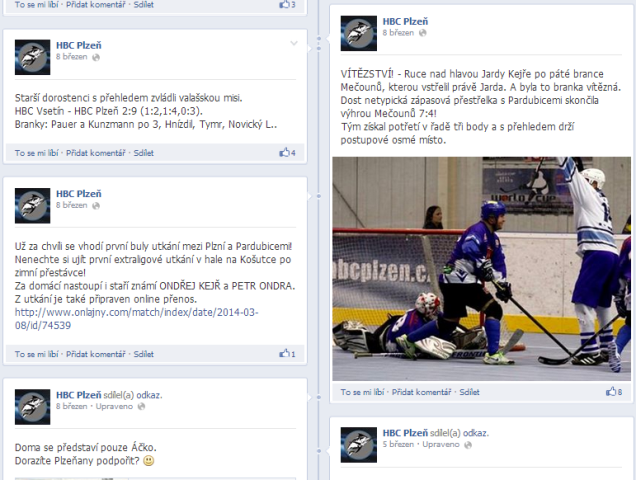Click the like count thumb showing 4
The height and width of the screenshot is (480, 636).
click(287, 153)
